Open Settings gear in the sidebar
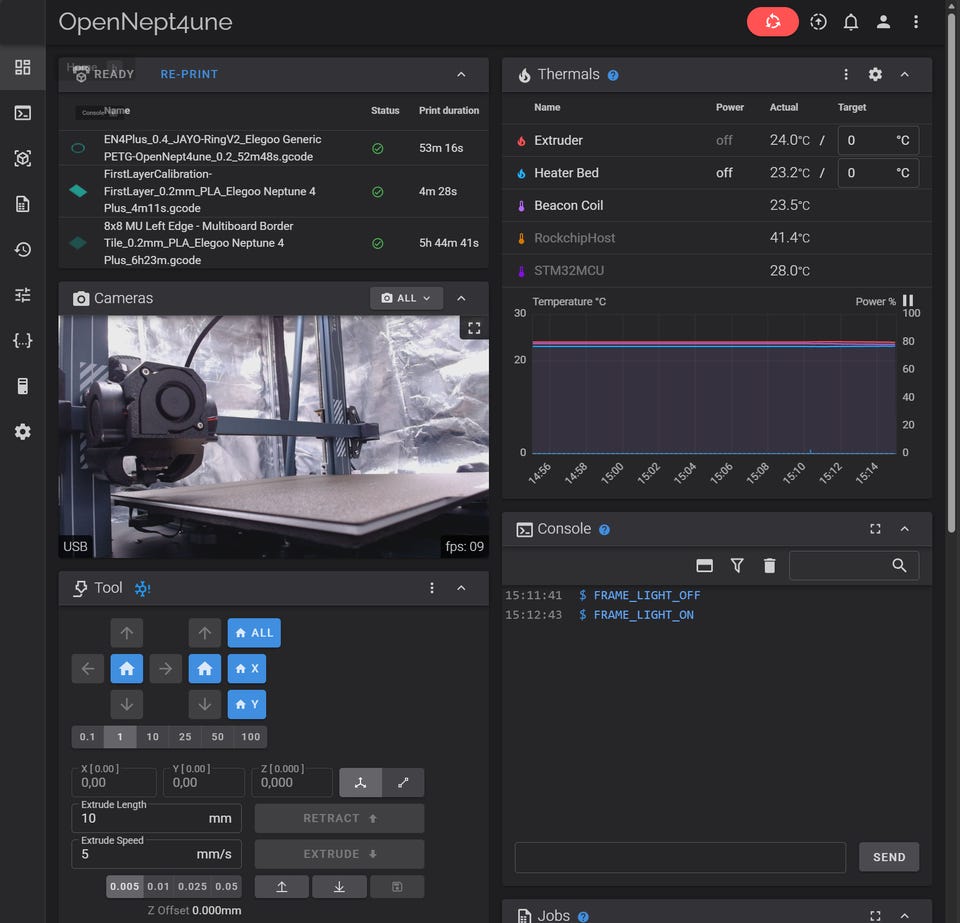 23,432
